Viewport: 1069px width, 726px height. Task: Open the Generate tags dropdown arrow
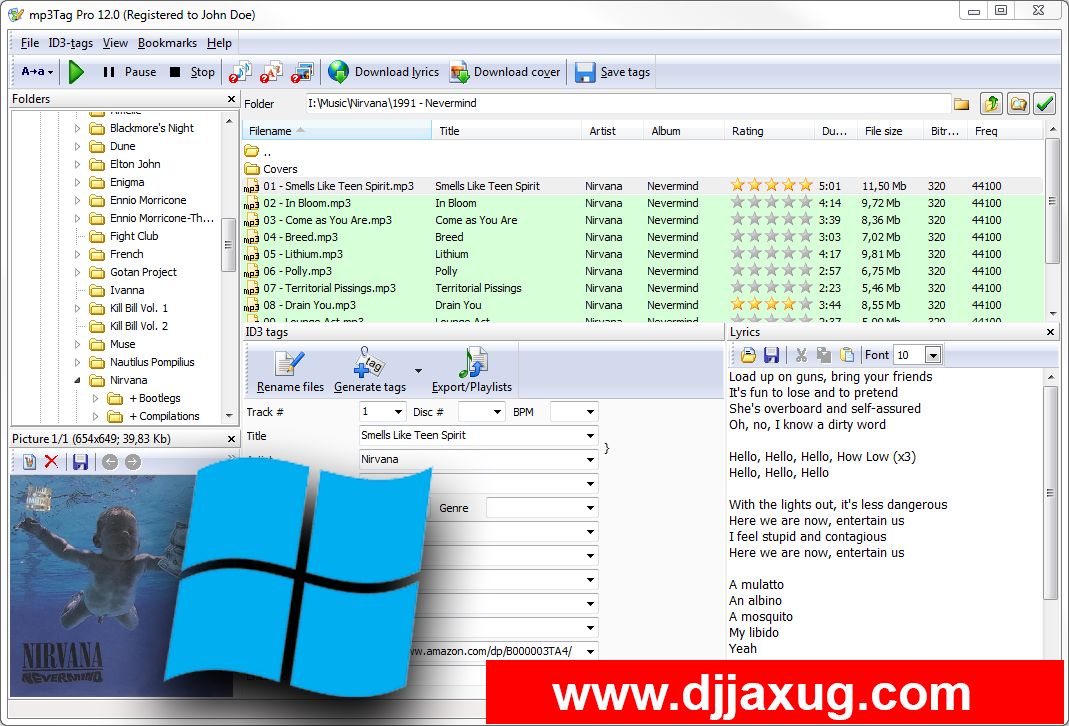coord(418,370)
